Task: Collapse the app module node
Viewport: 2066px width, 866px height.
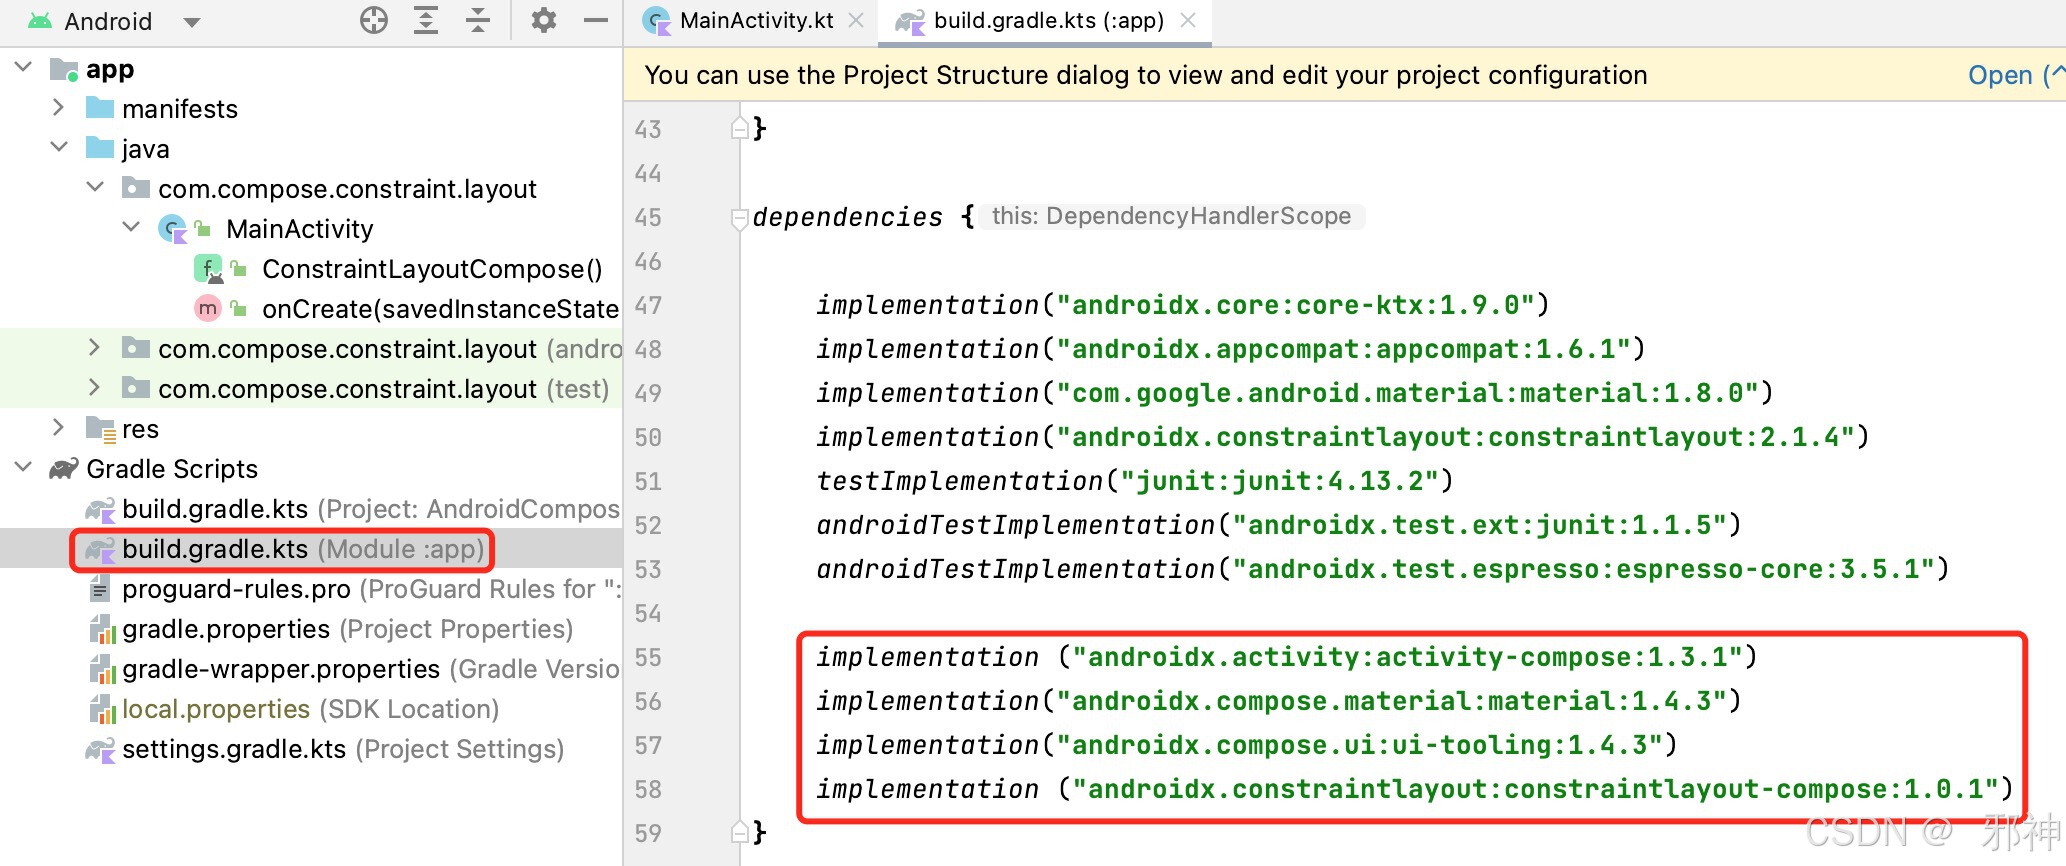Action: [23, 68]
